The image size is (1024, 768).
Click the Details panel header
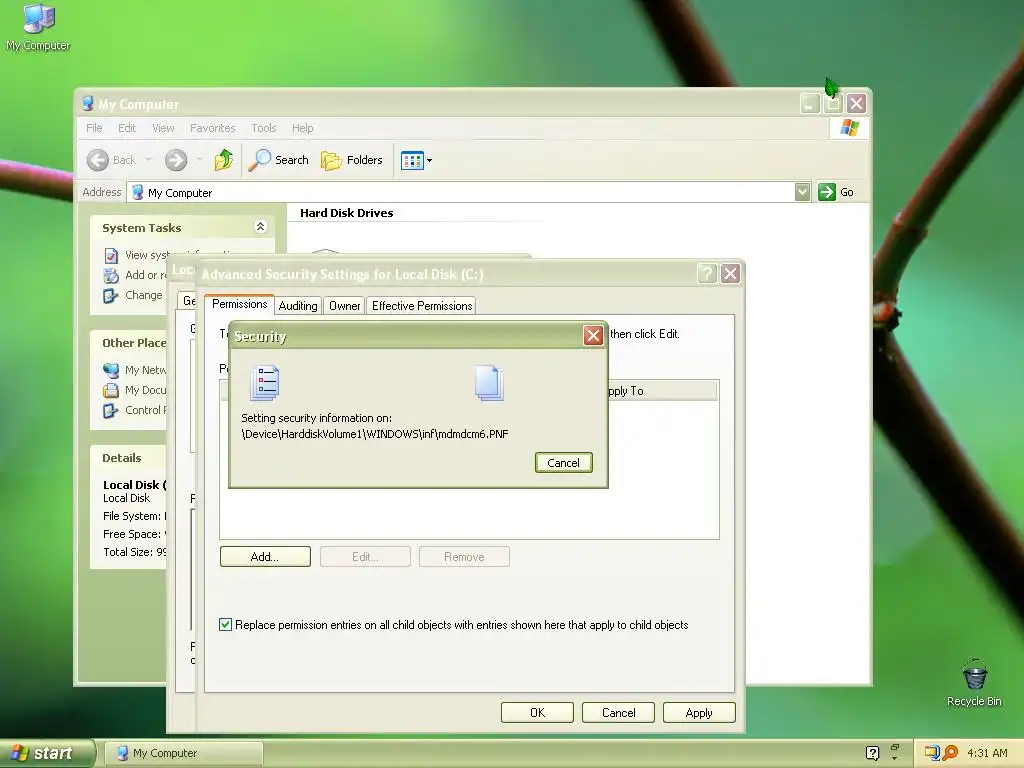[x=122, y=458]
